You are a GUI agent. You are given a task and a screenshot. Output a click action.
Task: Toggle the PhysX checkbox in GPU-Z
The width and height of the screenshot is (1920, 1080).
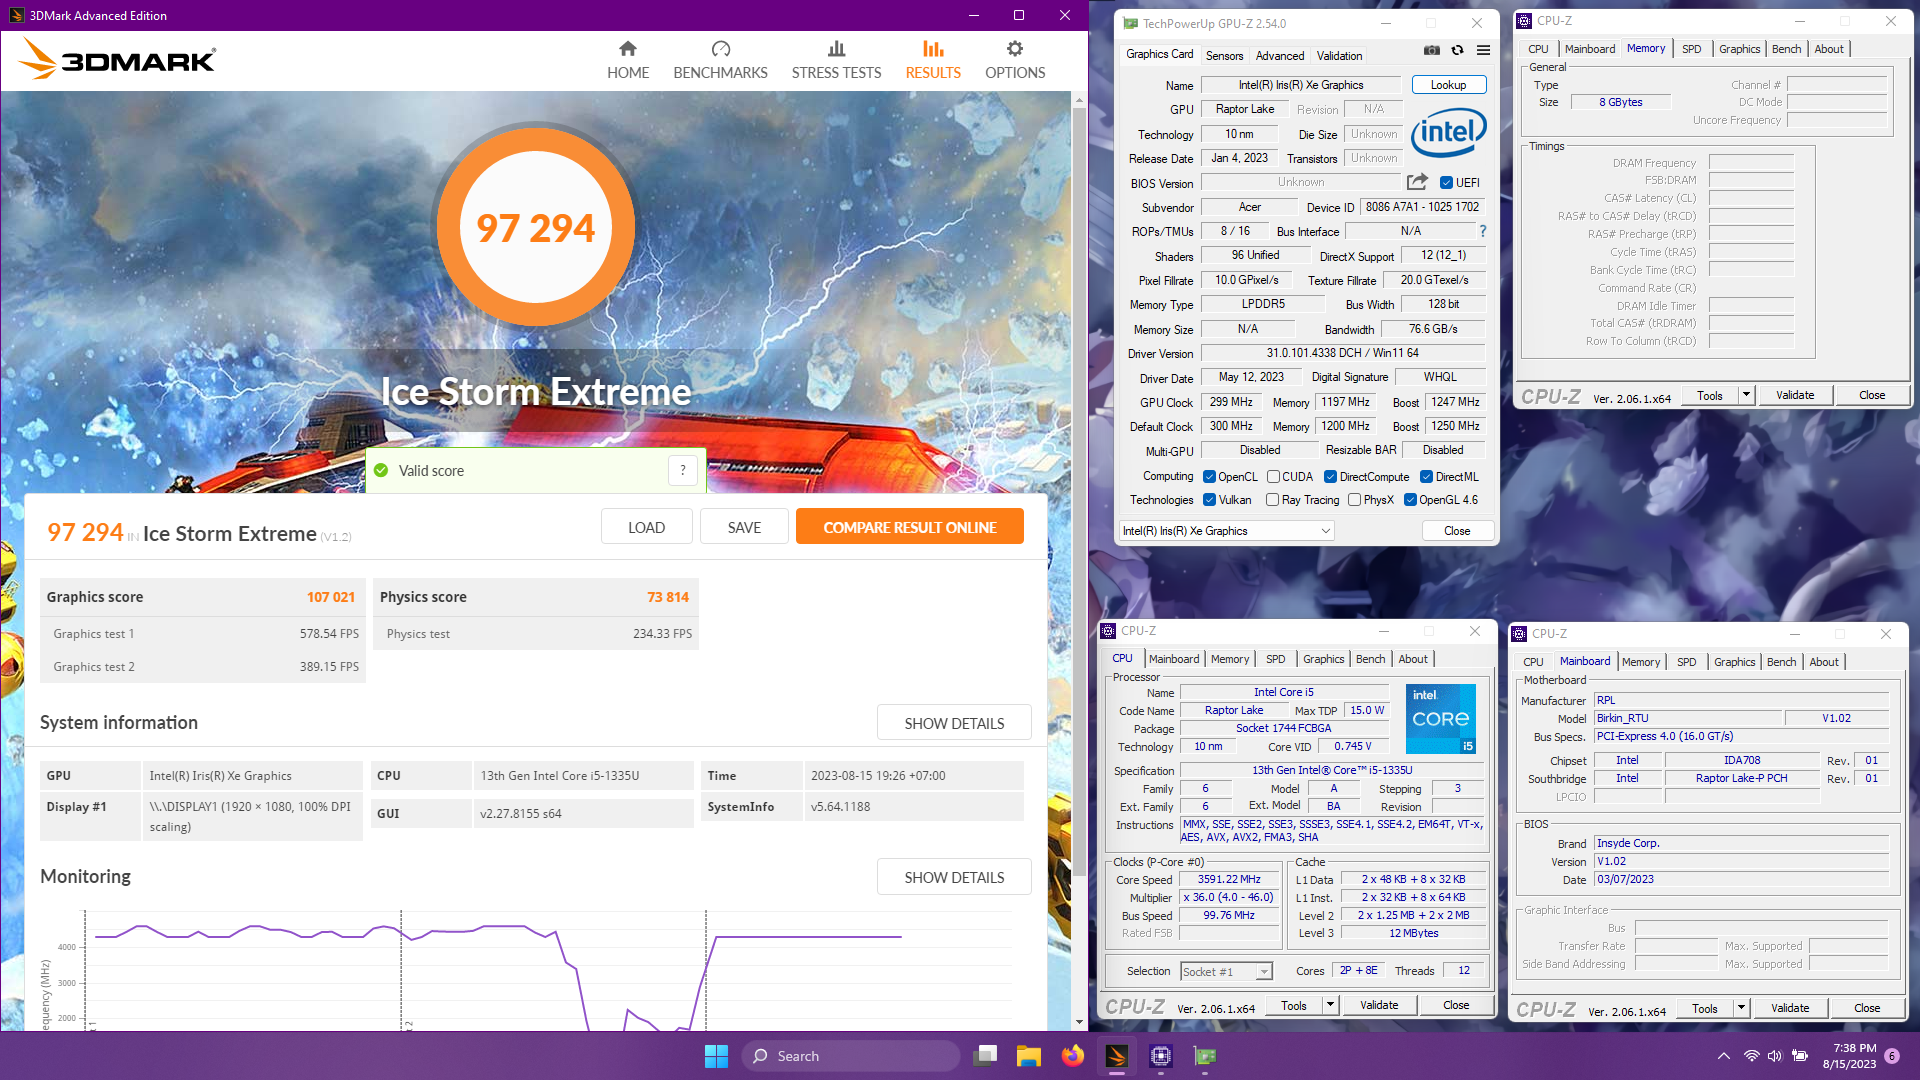[x=1354, y=500]
